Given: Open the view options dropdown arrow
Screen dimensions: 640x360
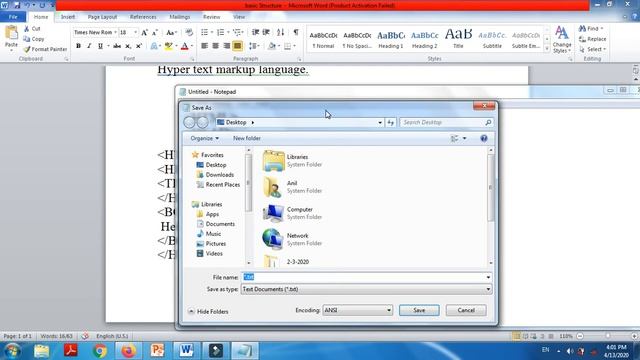Looking at the screenshot, I should 464,138.
